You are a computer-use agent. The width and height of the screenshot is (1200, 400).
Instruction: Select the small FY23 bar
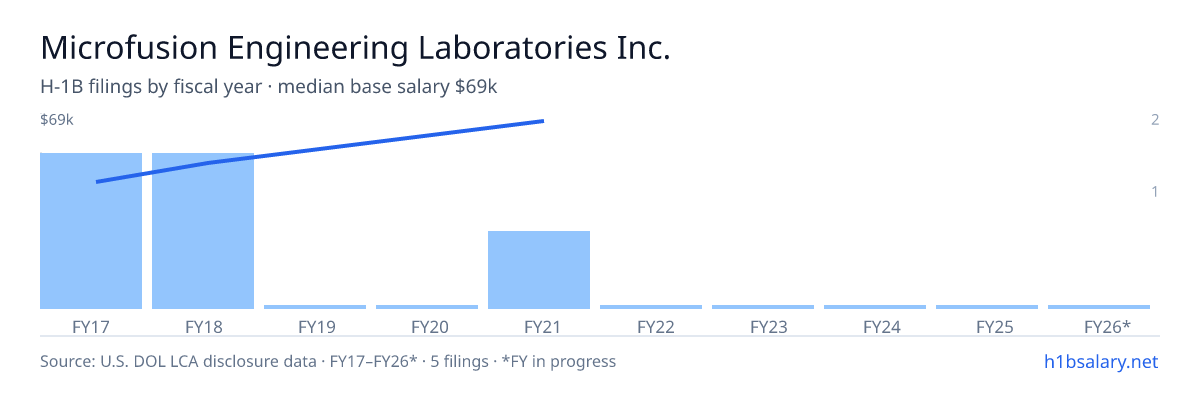763,307
